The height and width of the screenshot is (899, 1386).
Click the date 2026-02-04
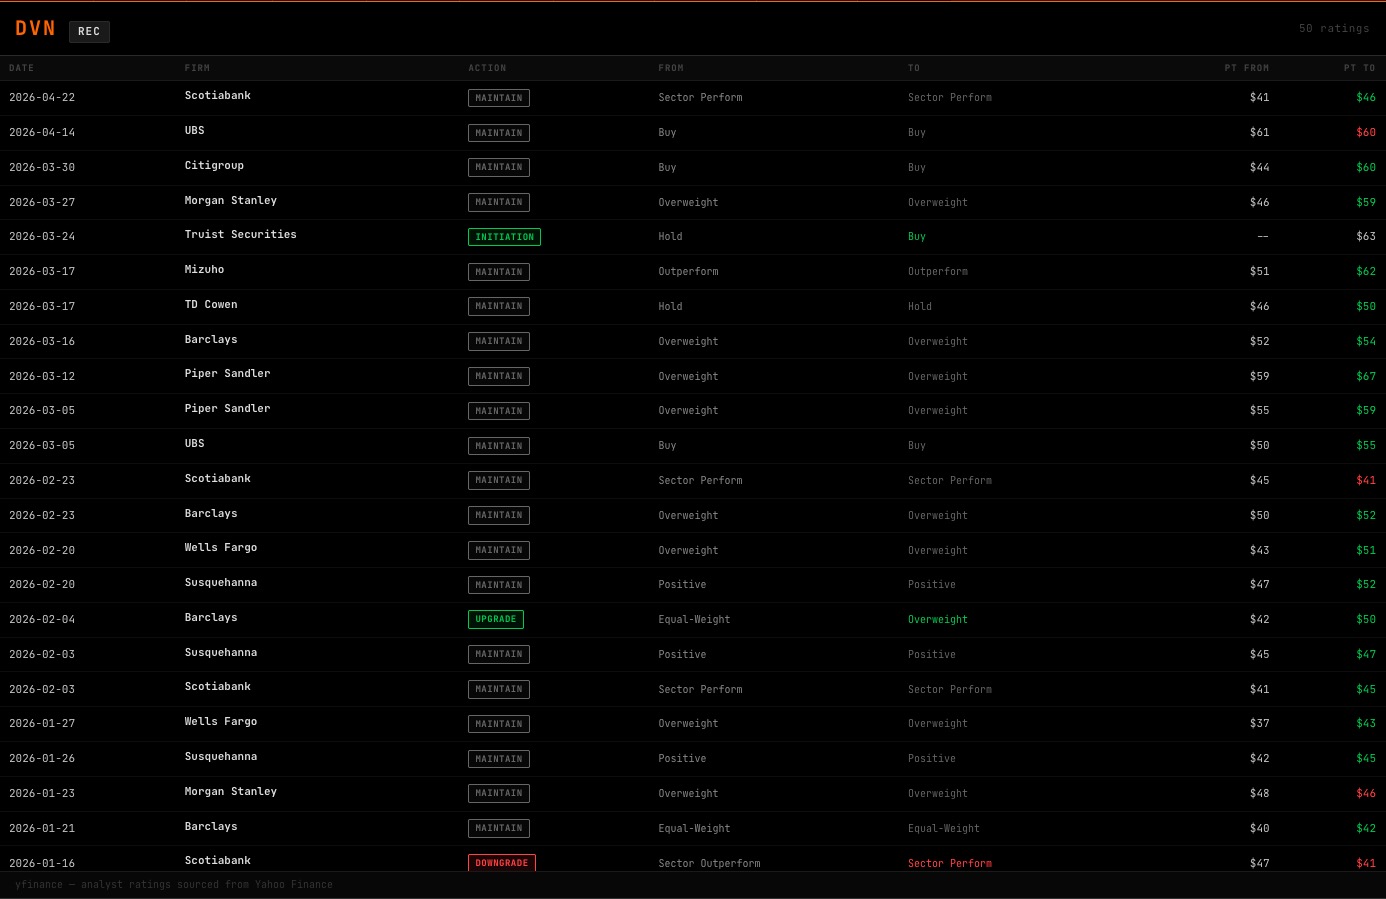42,620
